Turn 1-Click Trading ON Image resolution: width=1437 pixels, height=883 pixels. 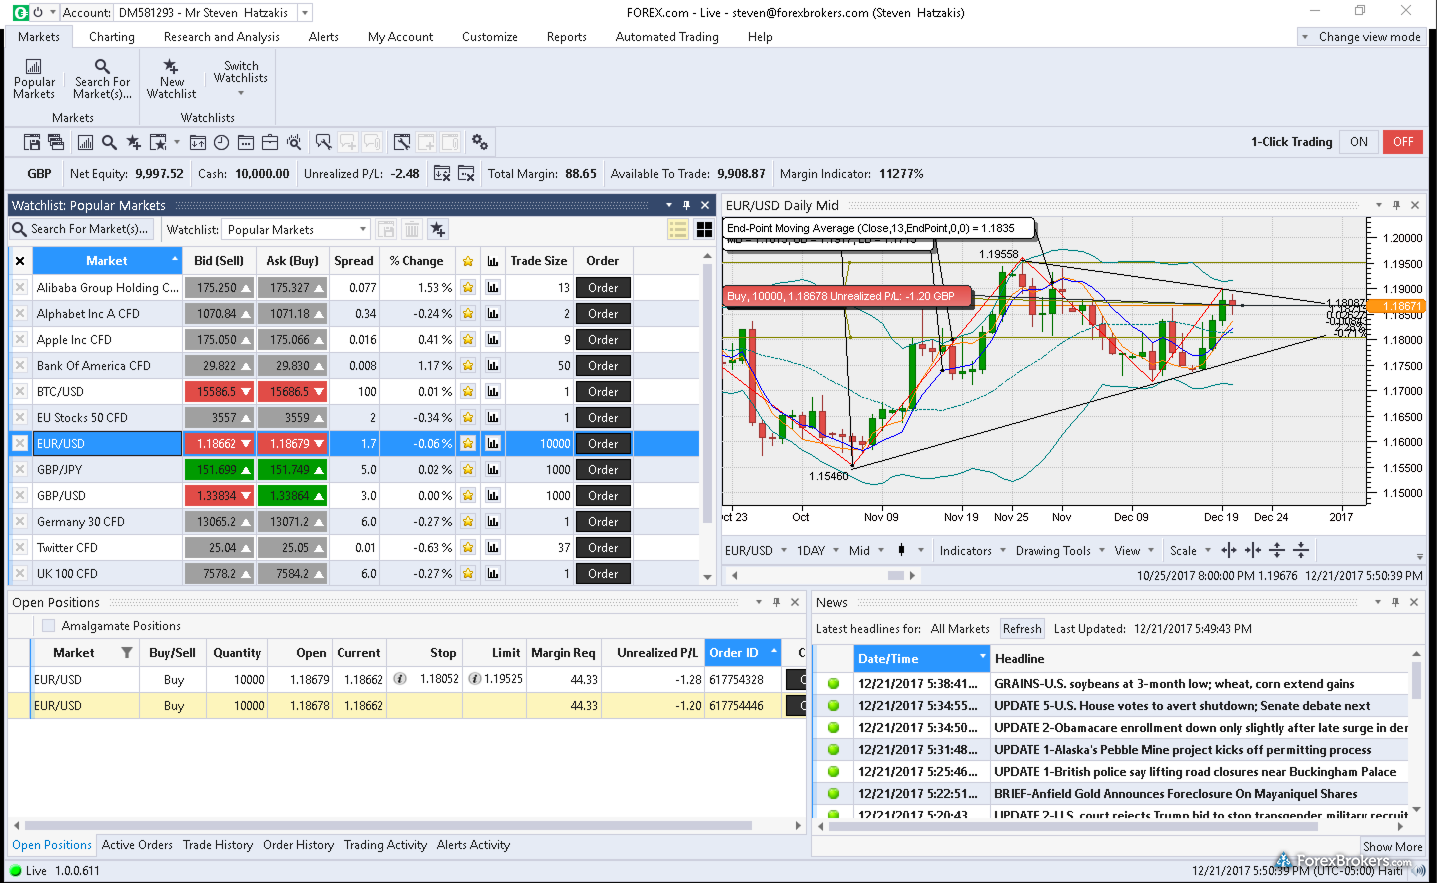[x=1358, y=142]
